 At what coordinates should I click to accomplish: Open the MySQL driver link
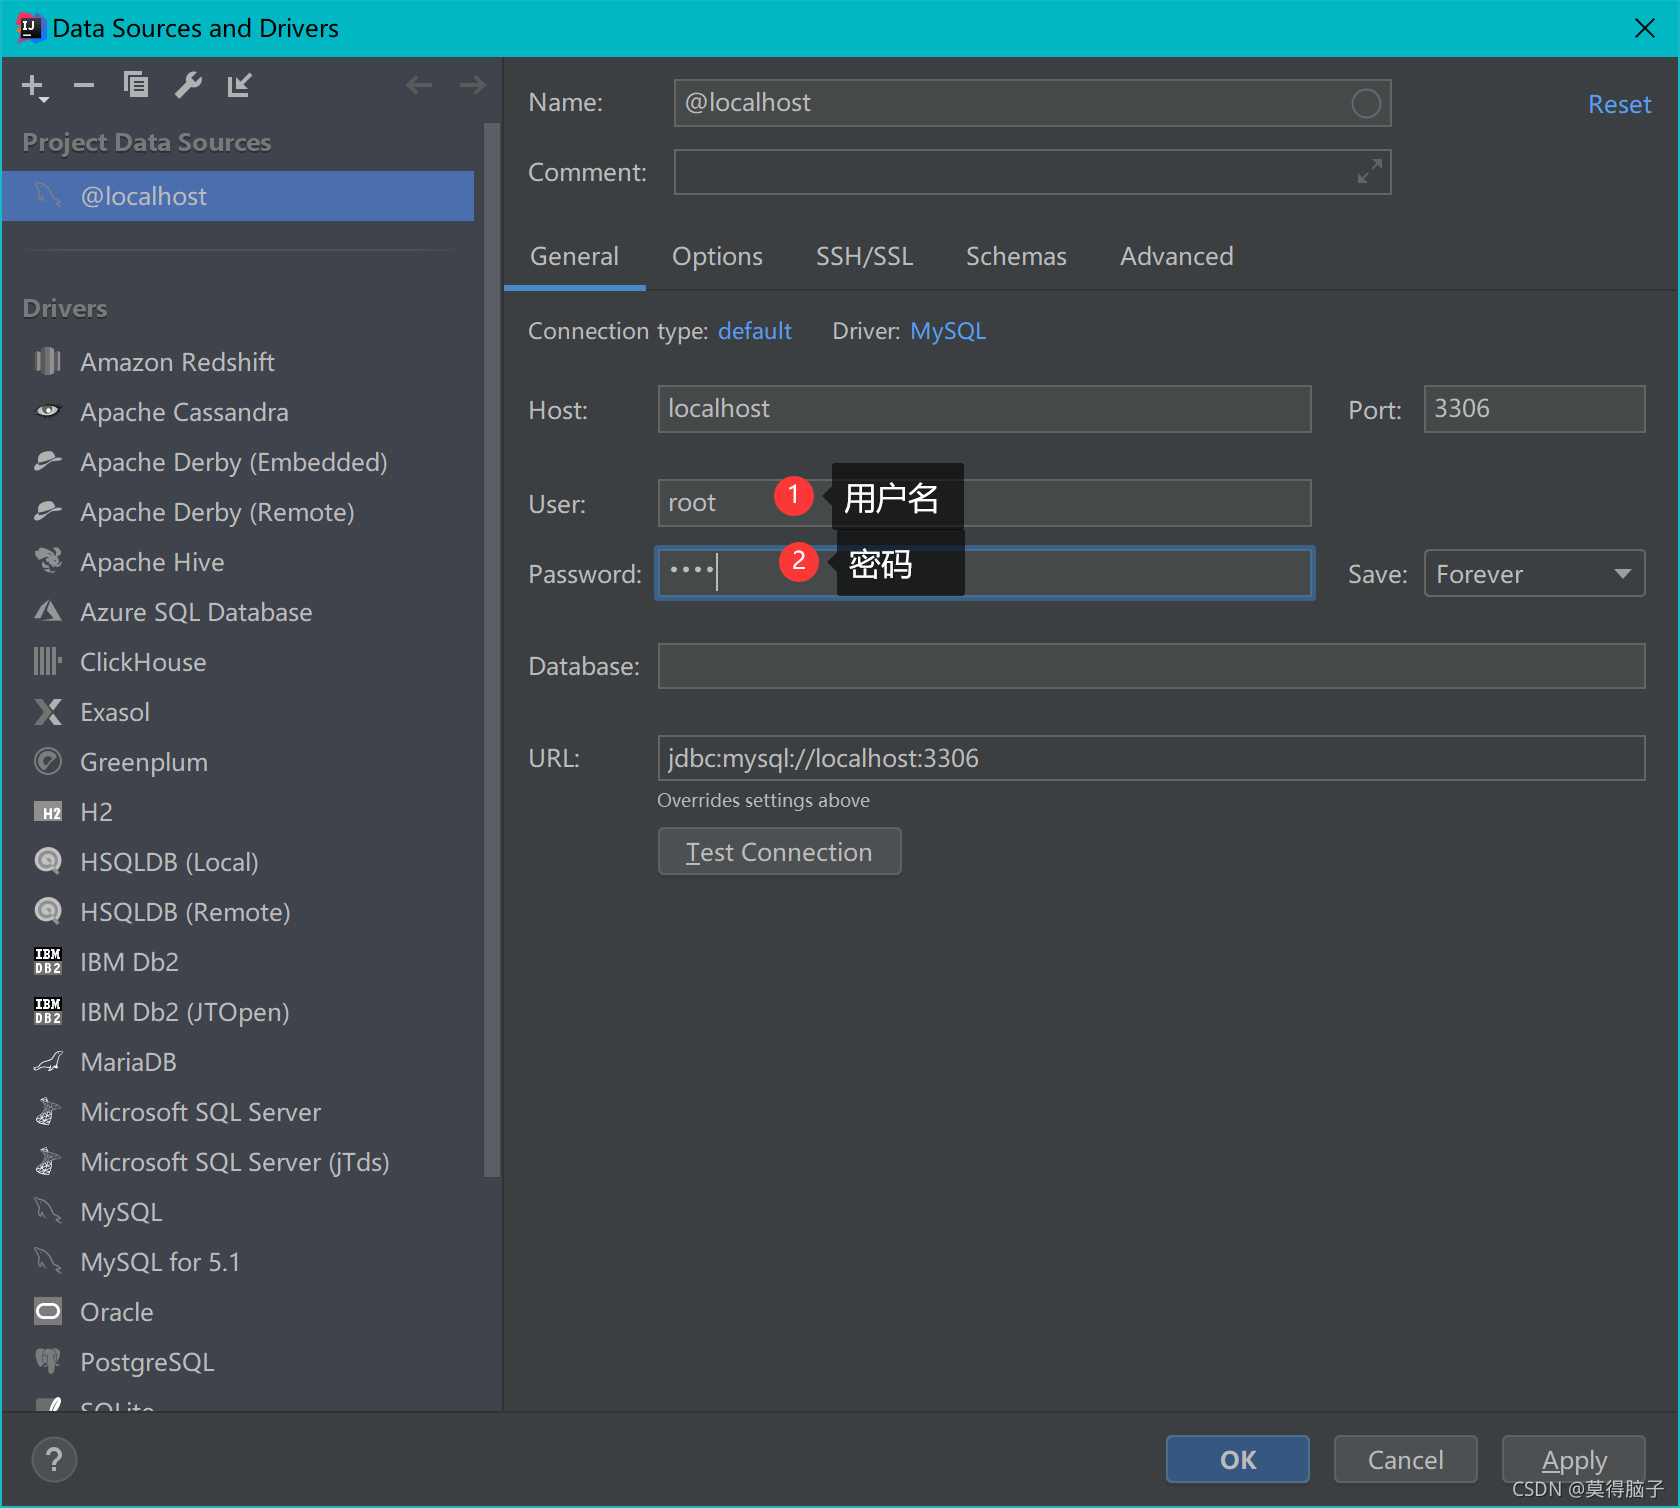(948, 331)
